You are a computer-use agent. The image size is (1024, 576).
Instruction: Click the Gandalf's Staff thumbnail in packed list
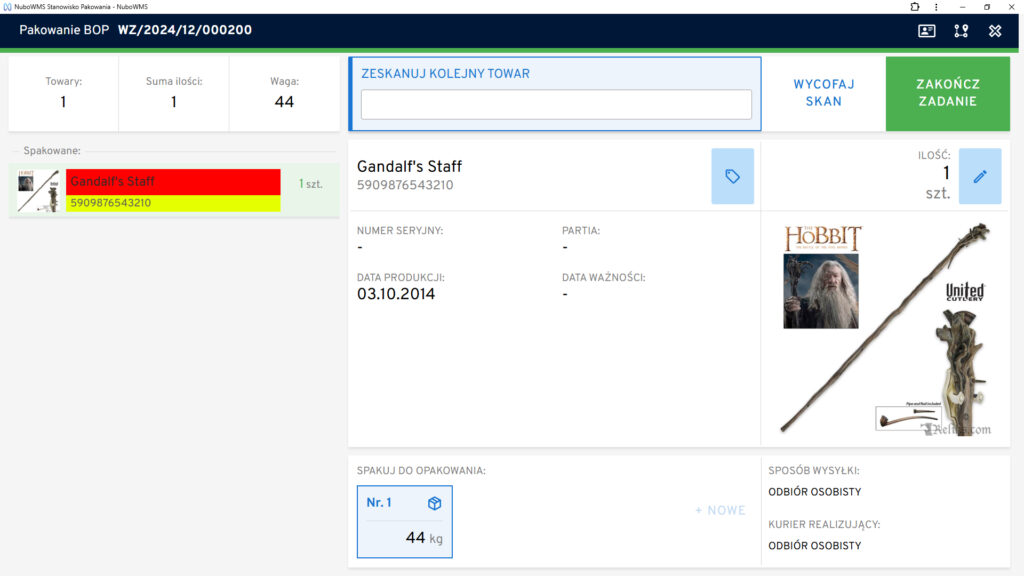(39, 190)
